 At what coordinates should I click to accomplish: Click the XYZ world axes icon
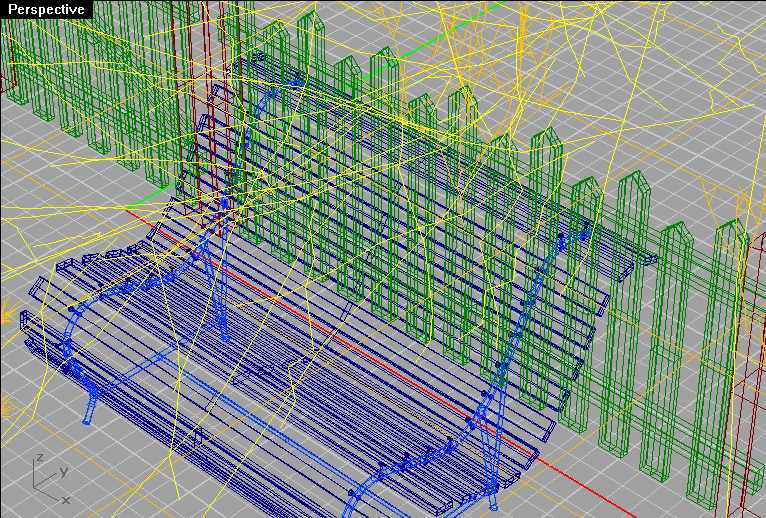coord(52,479)
